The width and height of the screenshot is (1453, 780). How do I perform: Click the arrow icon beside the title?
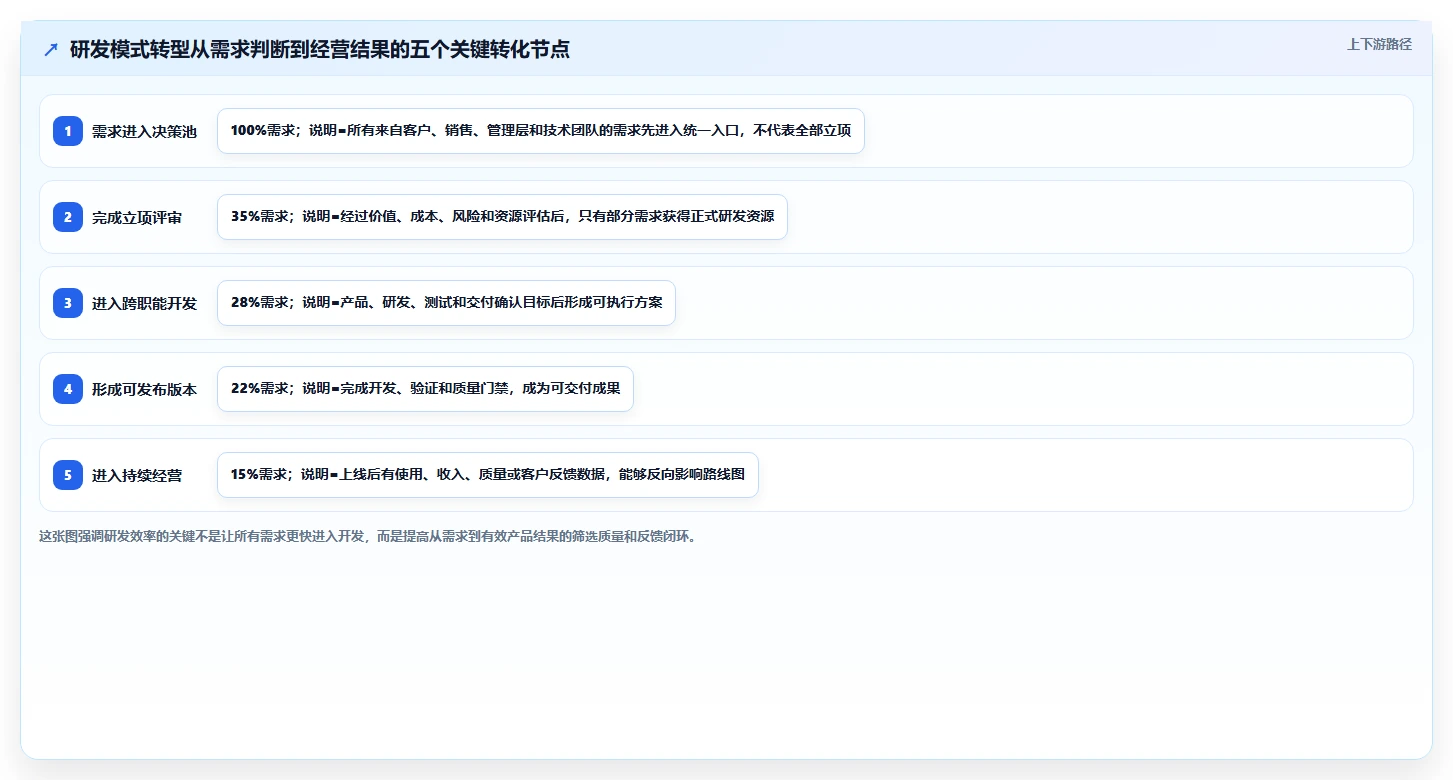pos(51,50)
